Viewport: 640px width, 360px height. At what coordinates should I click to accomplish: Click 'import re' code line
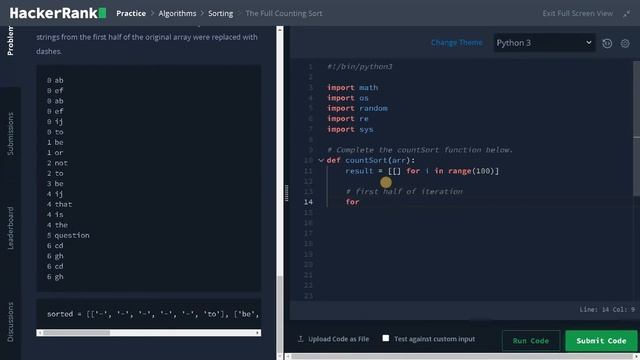click(x=348, y=118)
